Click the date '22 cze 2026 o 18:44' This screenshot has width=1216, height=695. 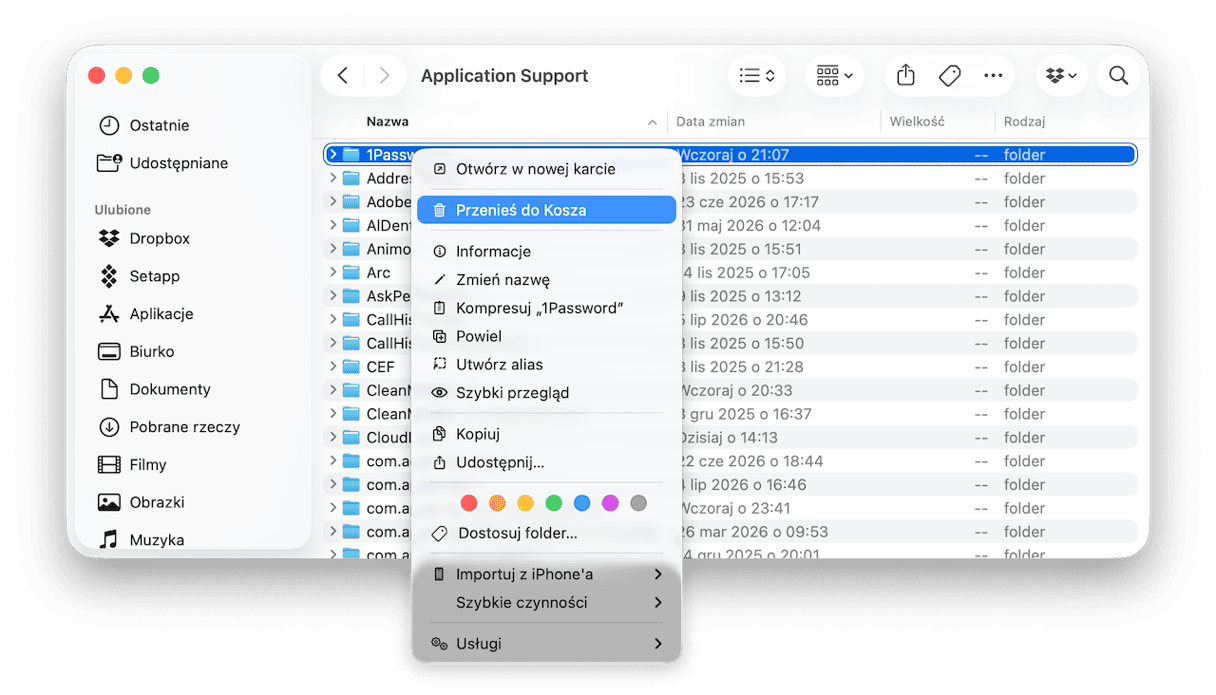point(752,461)
